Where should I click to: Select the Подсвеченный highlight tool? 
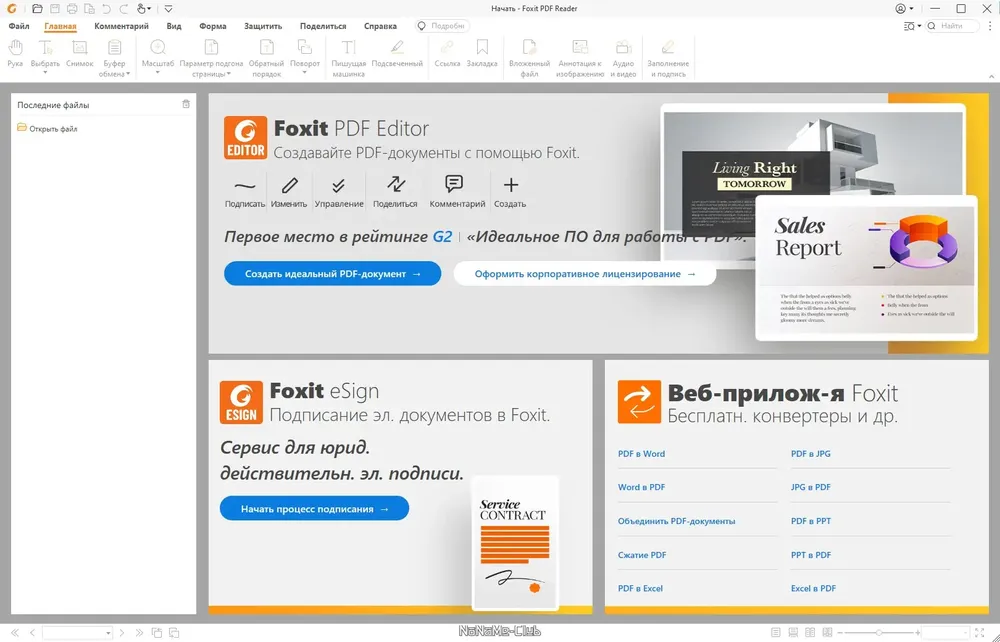point(397,54)
